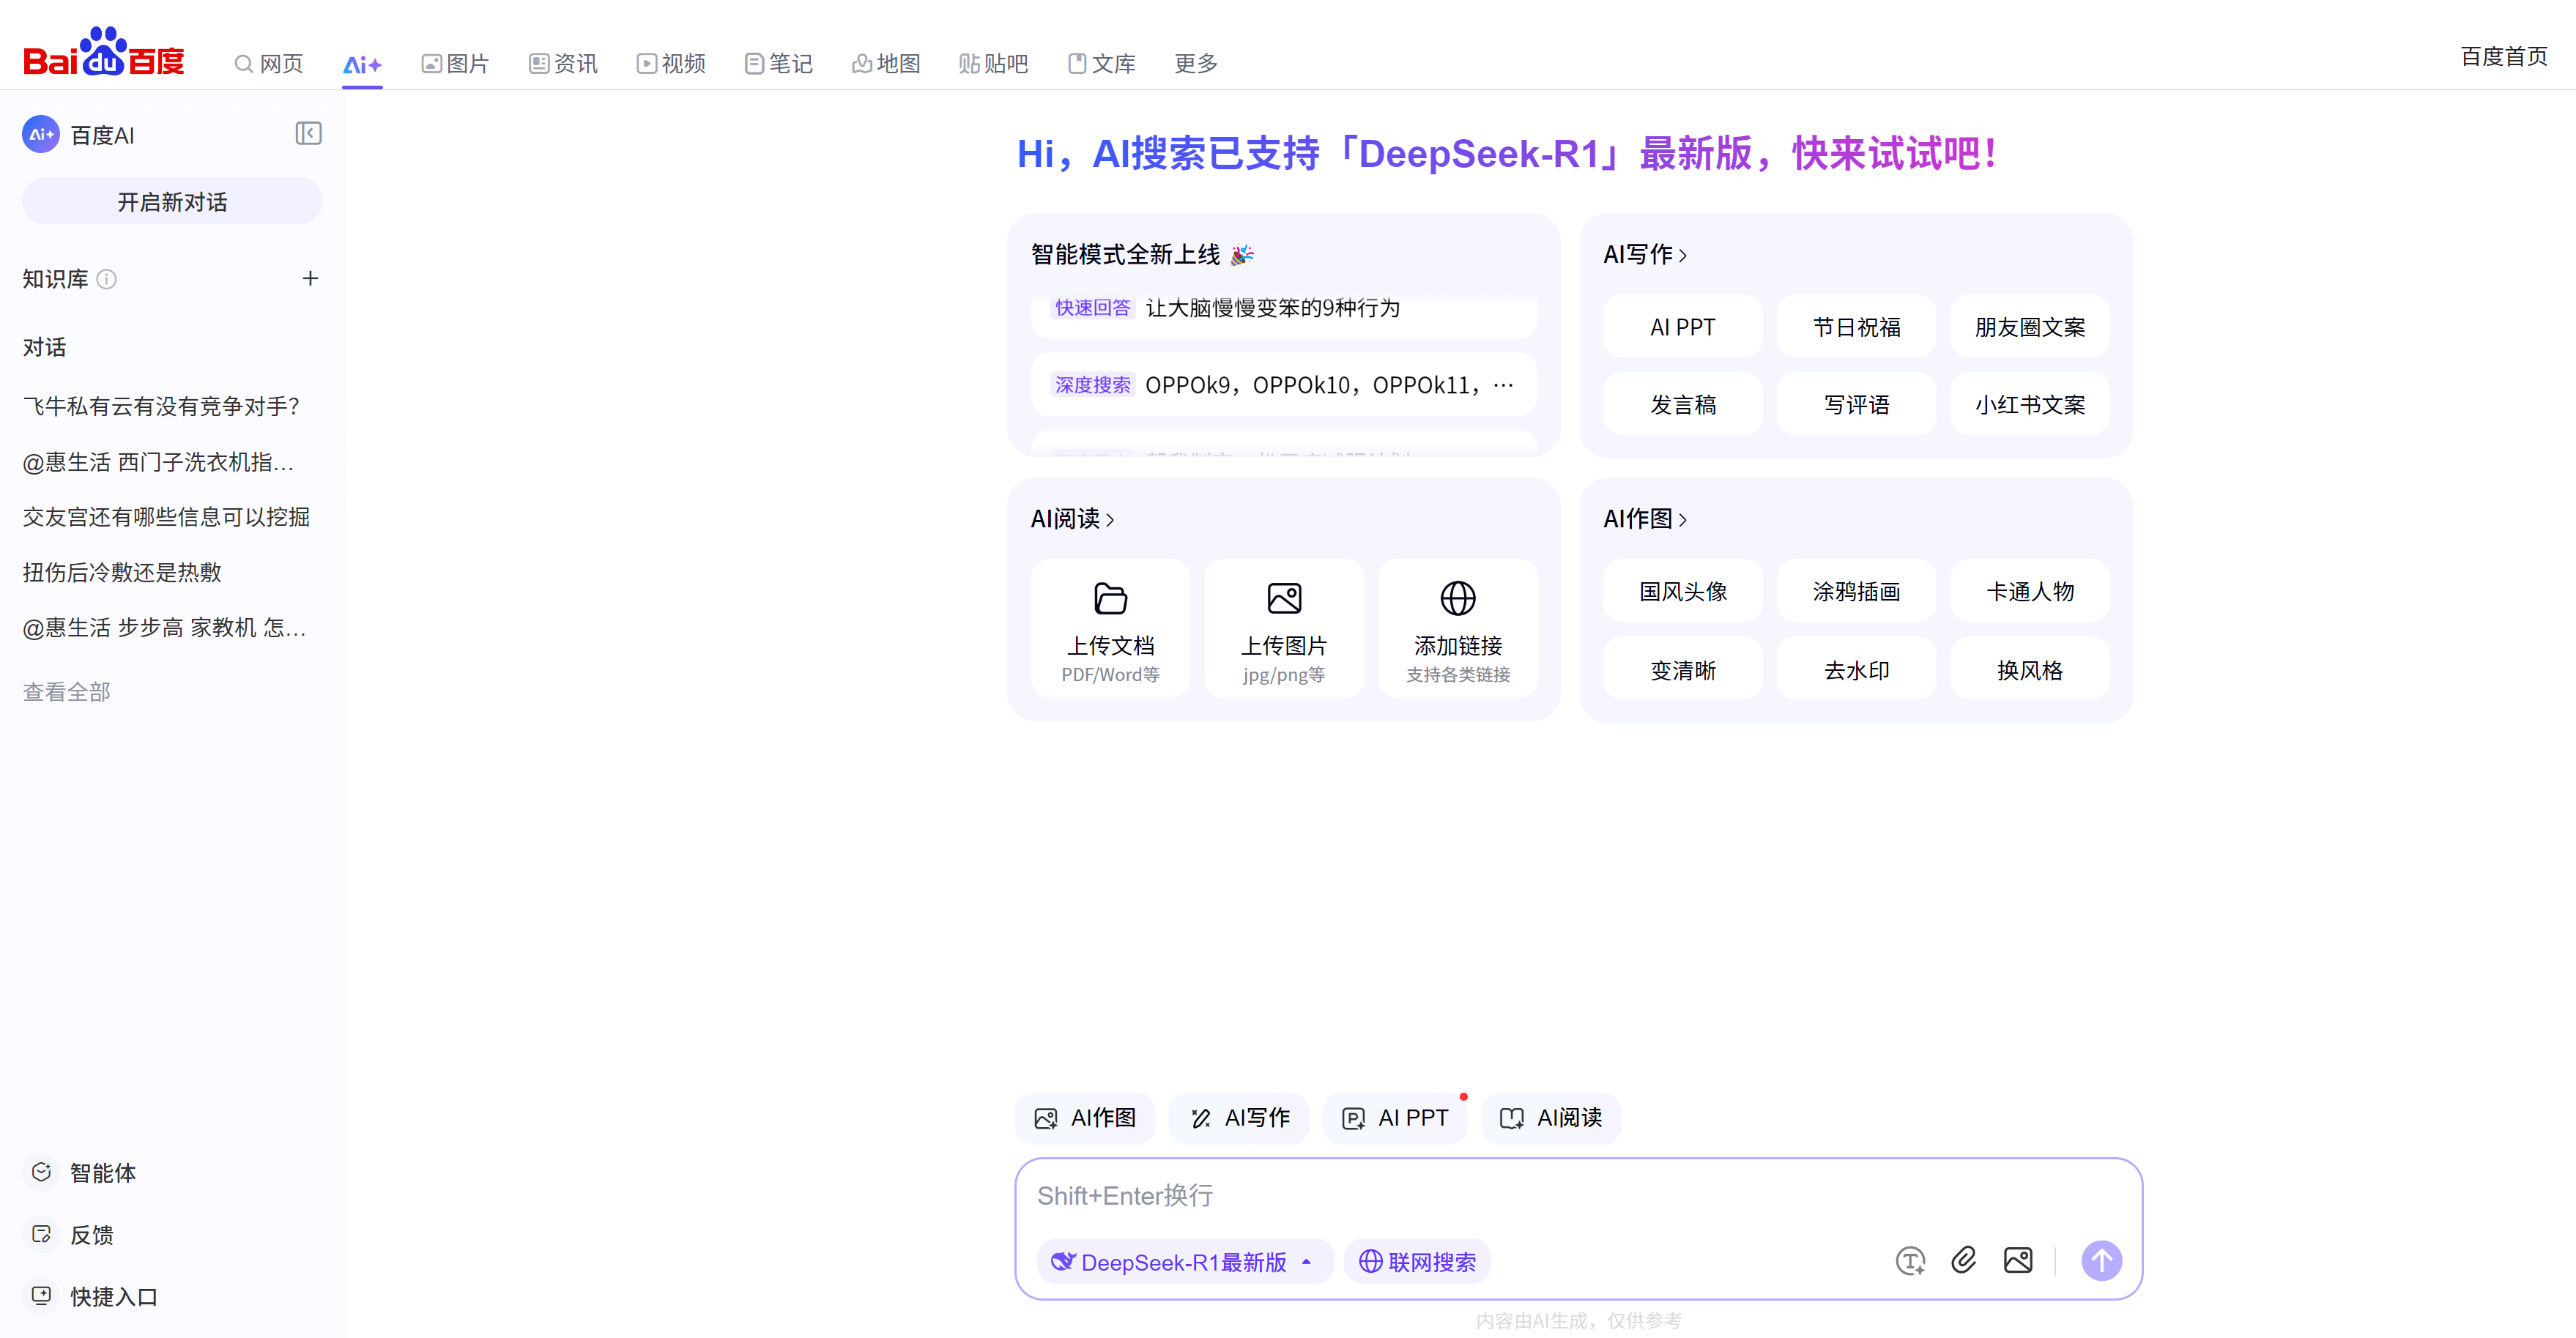Switch to the 资讯 tab
The width and height of the screenshot is (2576, 1338).
[x=563, y=63]
